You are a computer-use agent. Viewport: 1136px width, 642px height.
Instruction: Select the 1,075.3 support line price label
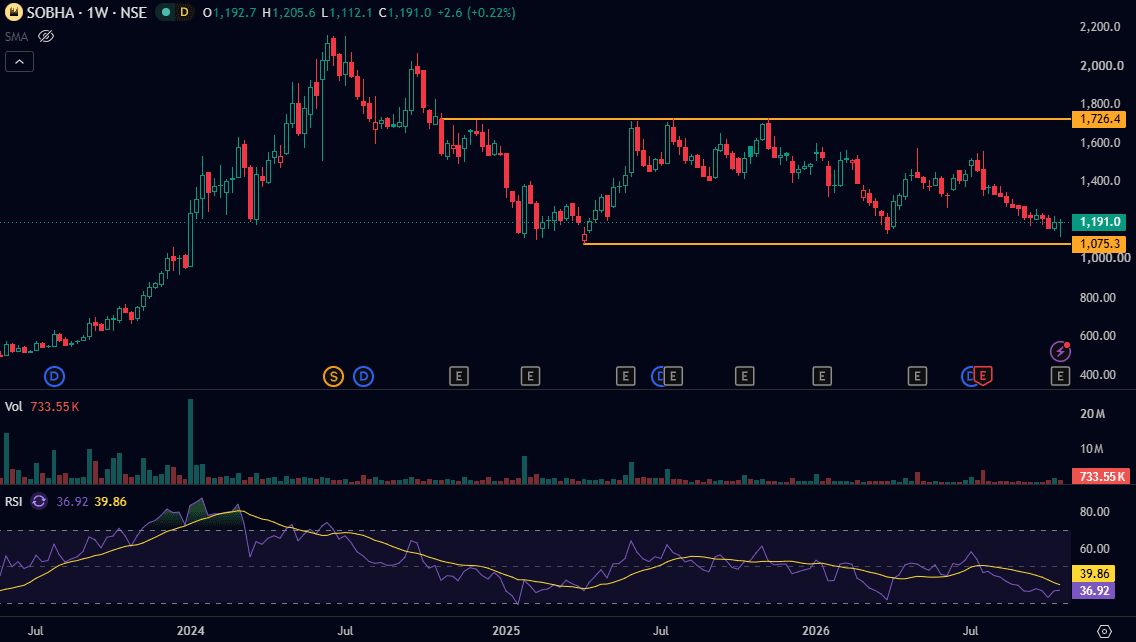click(x=1099, y=244)
